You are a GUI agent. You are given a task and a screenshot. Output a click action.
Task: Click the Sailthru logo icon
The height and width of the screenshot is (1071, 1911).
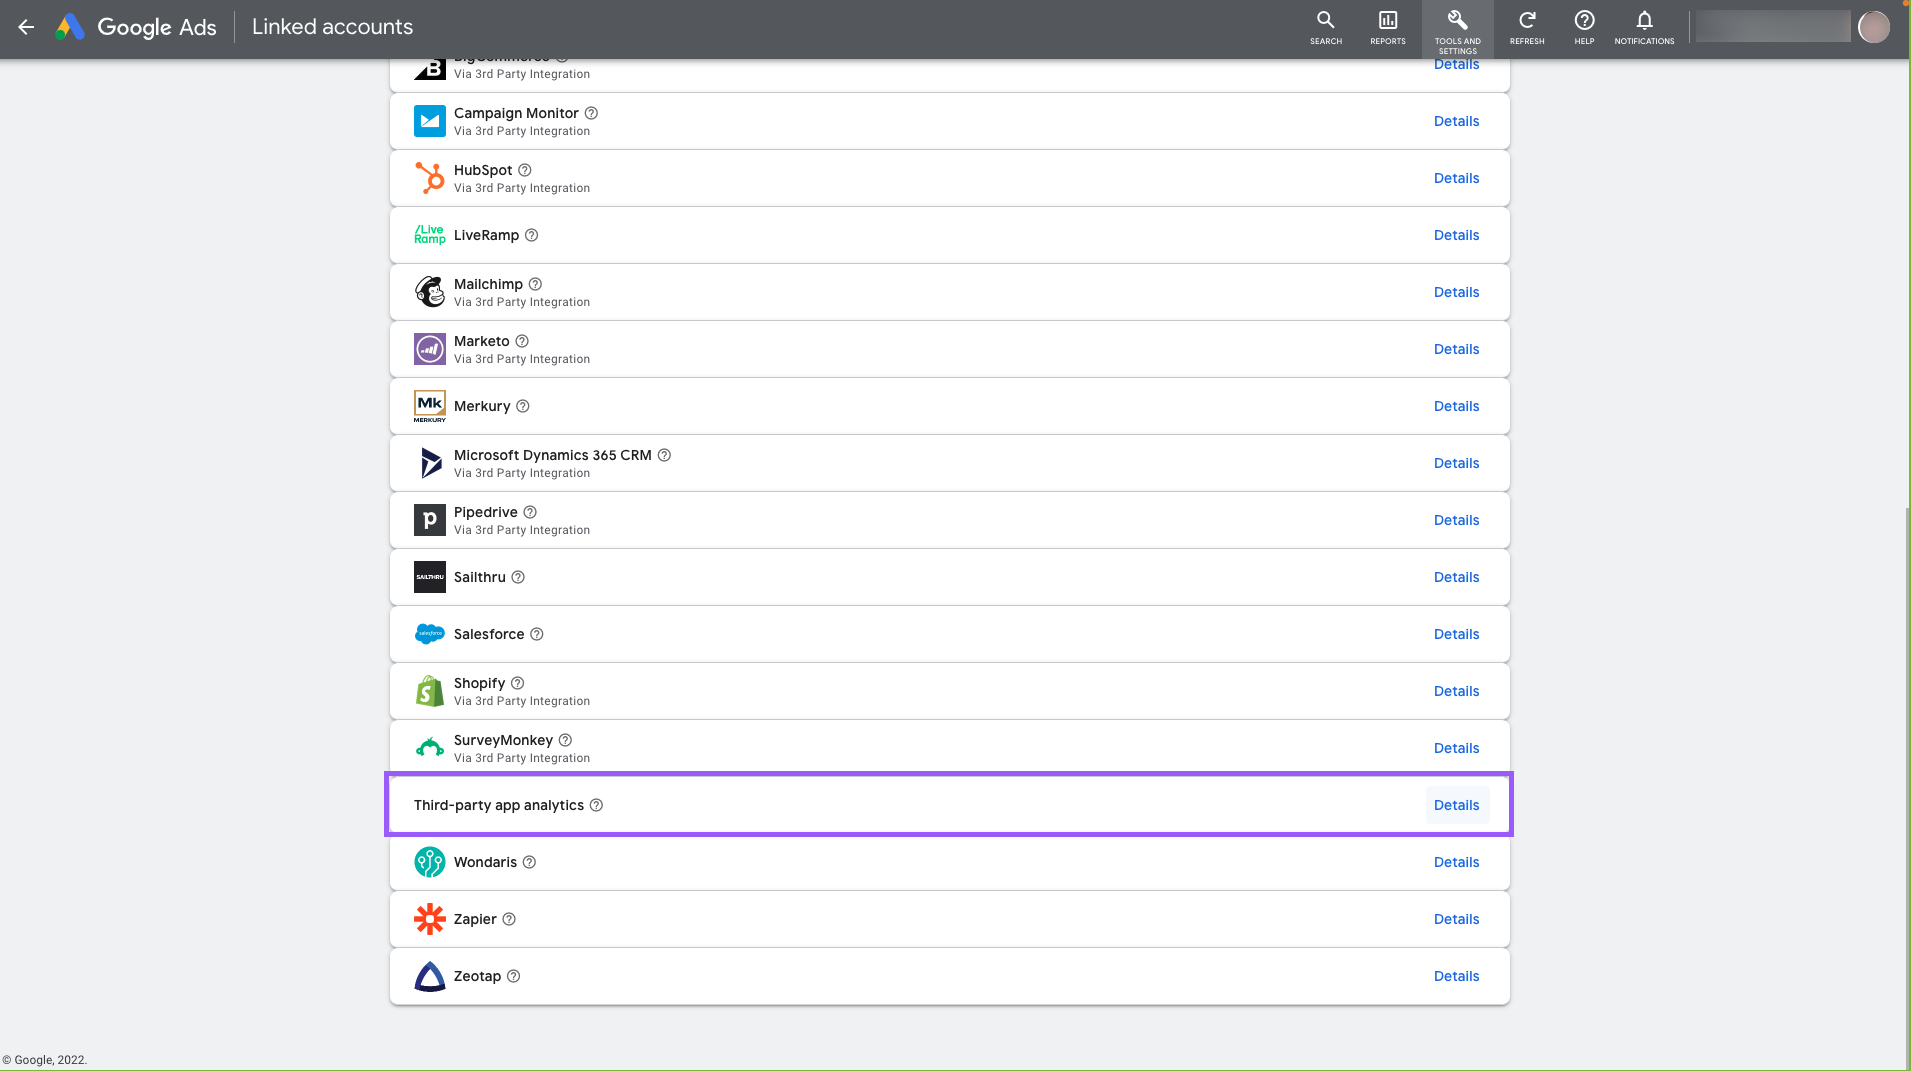coord(430,577)
